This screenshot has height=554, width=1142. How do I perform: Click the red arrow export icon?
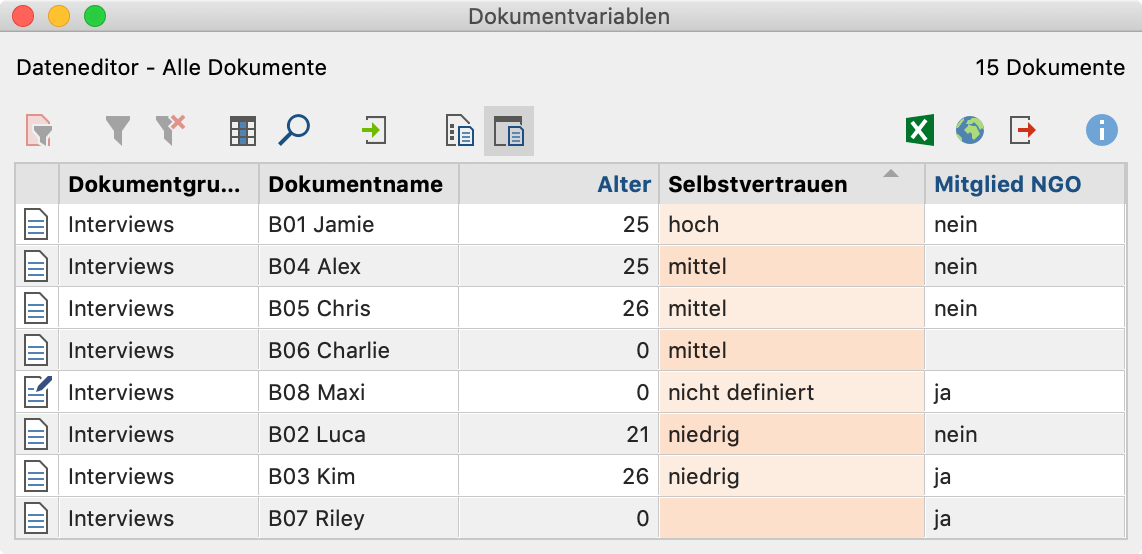click(1023, 131)
